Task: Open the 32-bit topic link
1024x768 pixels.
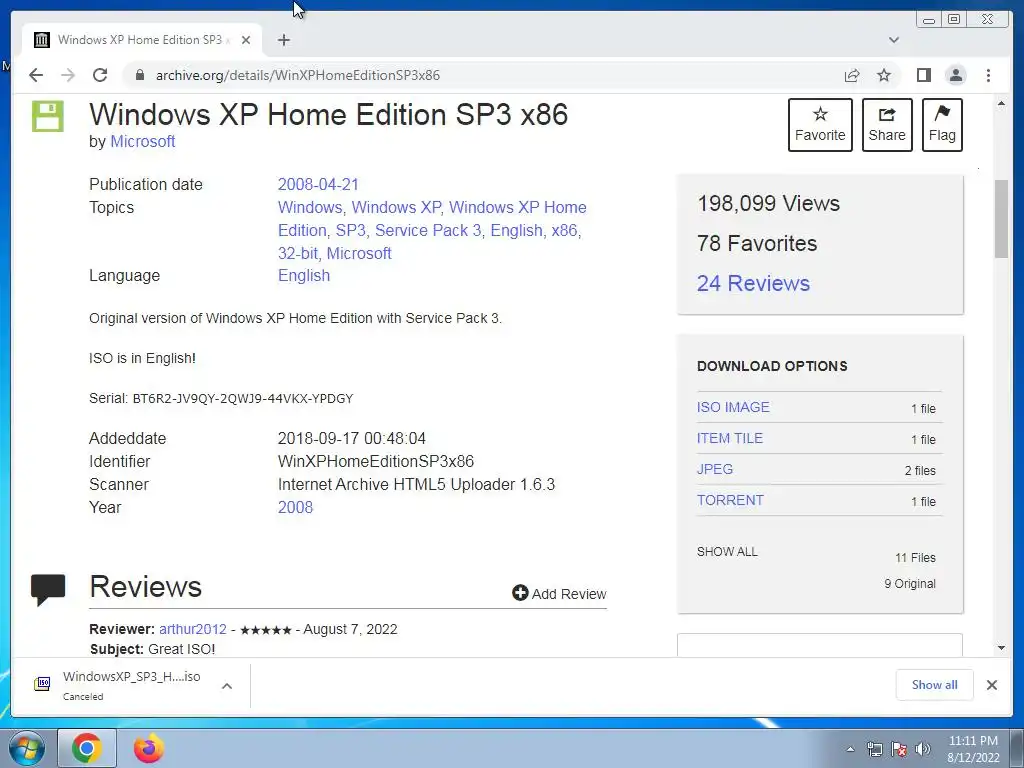Action: (x=298, y=253)
